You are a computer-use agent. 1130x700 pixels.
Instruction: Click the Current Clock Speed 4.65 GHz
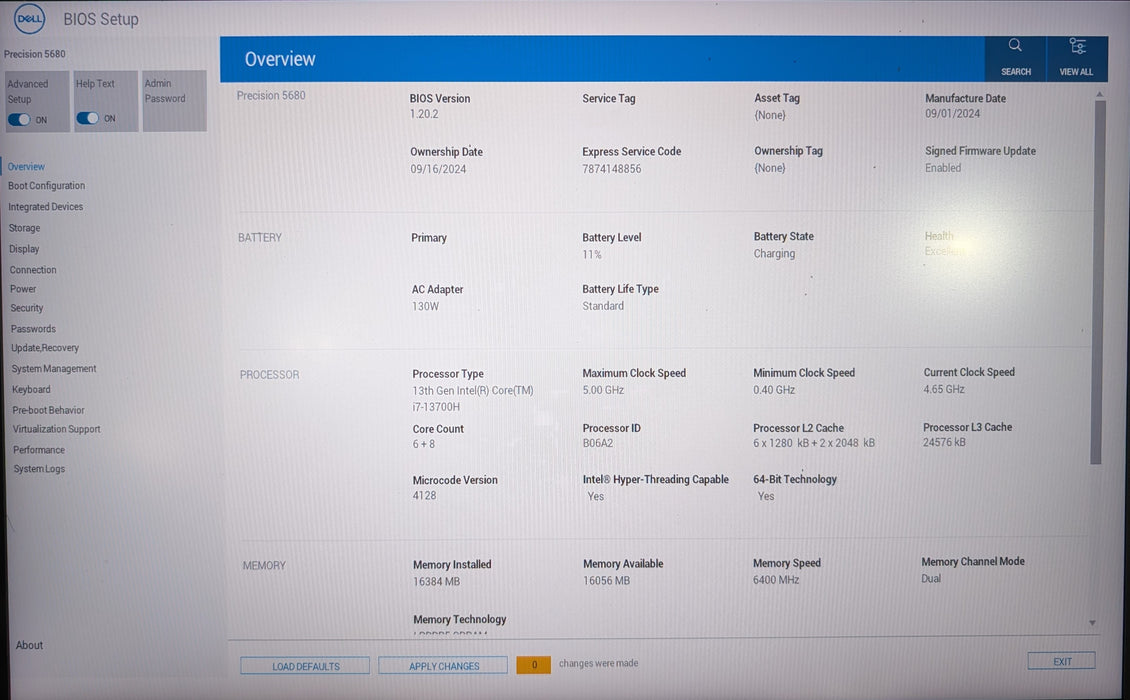pyautogui.click(x=944, y=389)
